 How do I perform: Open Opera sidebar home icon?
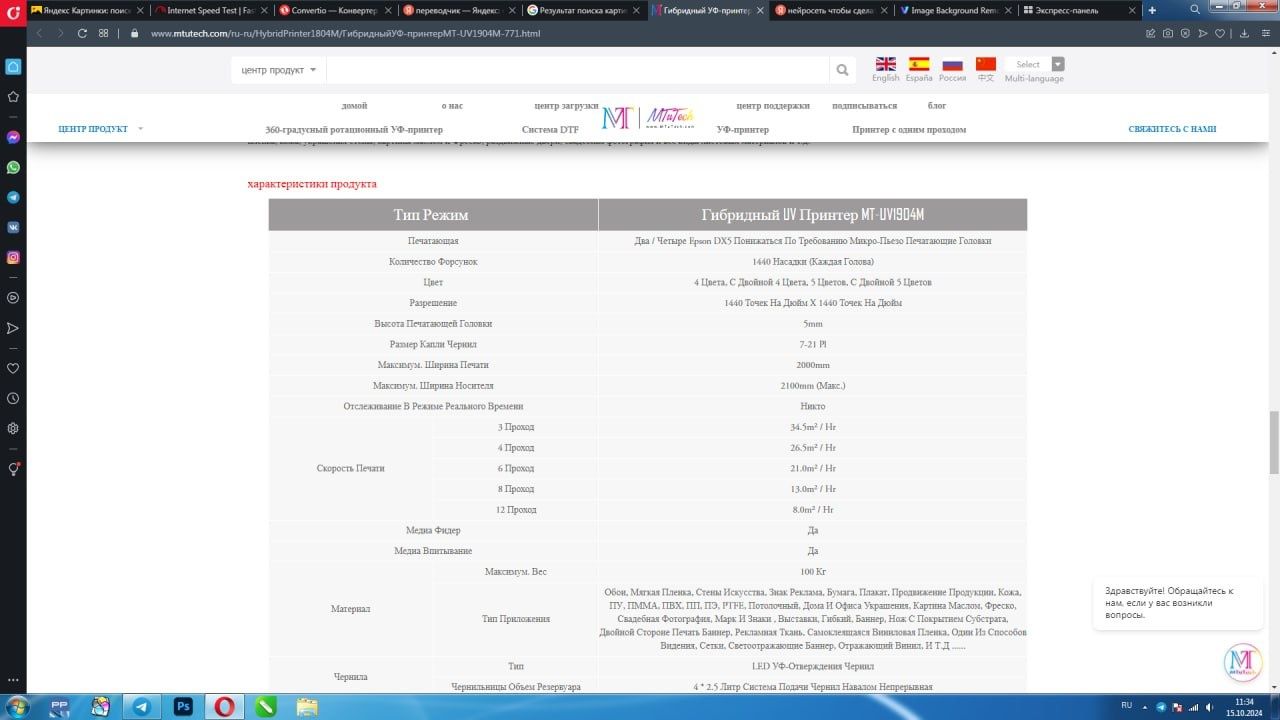point(13,67)
